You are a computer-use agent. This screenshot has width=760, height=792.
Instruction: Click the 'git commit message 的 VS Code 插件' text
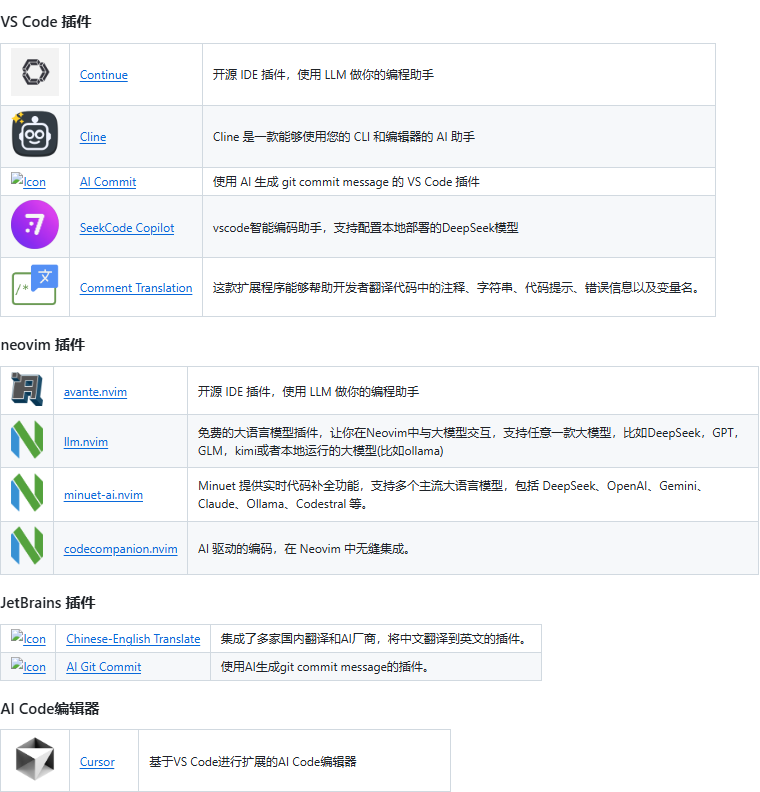(x=346, y=182)
